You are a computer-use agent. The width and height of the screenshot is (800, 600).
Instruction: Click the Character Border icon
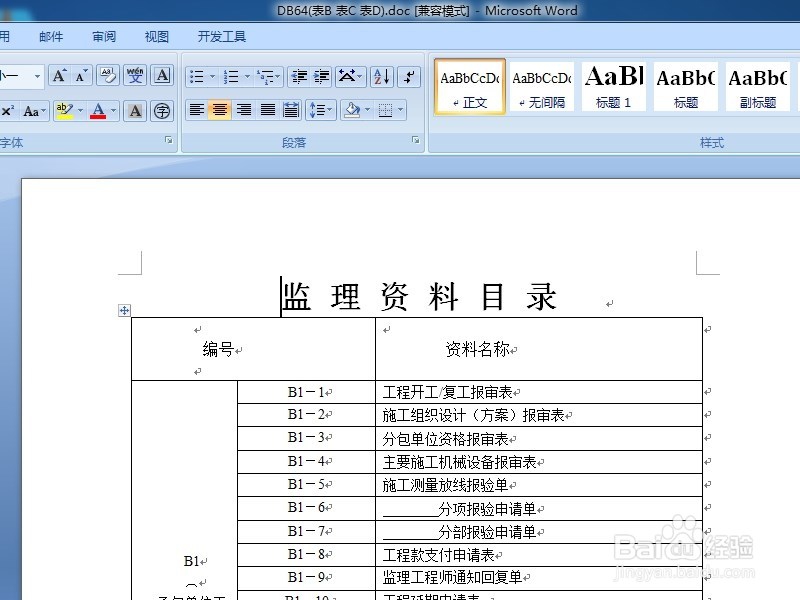[162, 75]
